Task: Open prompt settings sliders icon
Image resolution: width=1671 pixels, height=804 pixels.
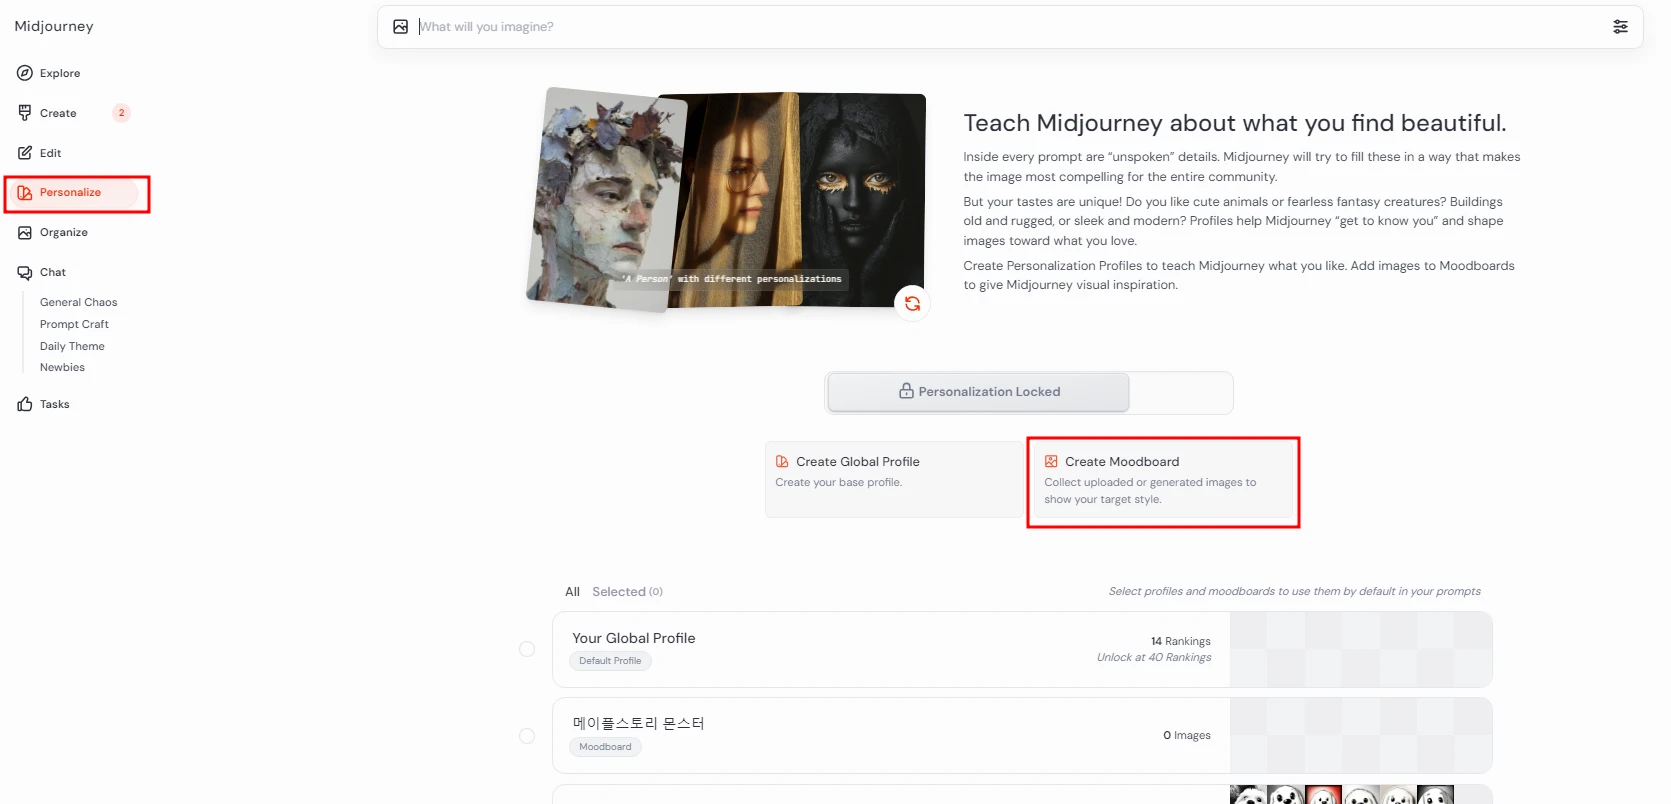Action: tap(1620, 27)
